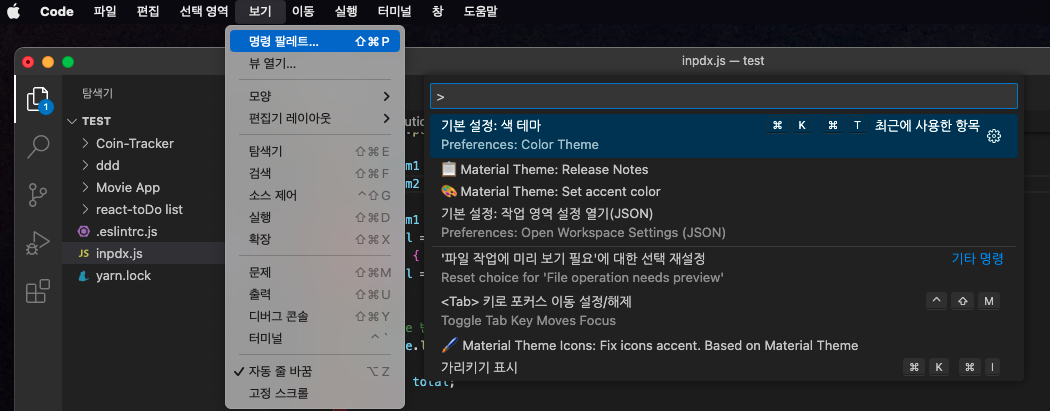Viewport: 1050px width, 411px height.
Task: Select Material Theme Icons: Fix icons accent command
Action: 724,345
